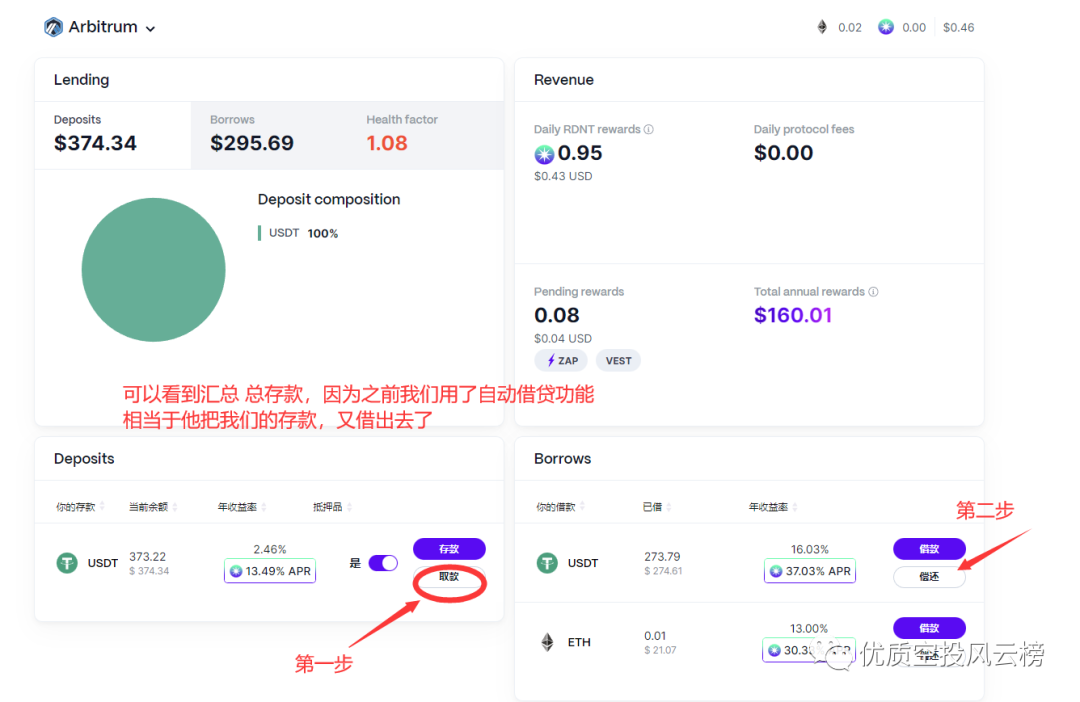The image size is (1080, 702).
Task: Sort deposits by 当前余额 column
Action: 153,507
